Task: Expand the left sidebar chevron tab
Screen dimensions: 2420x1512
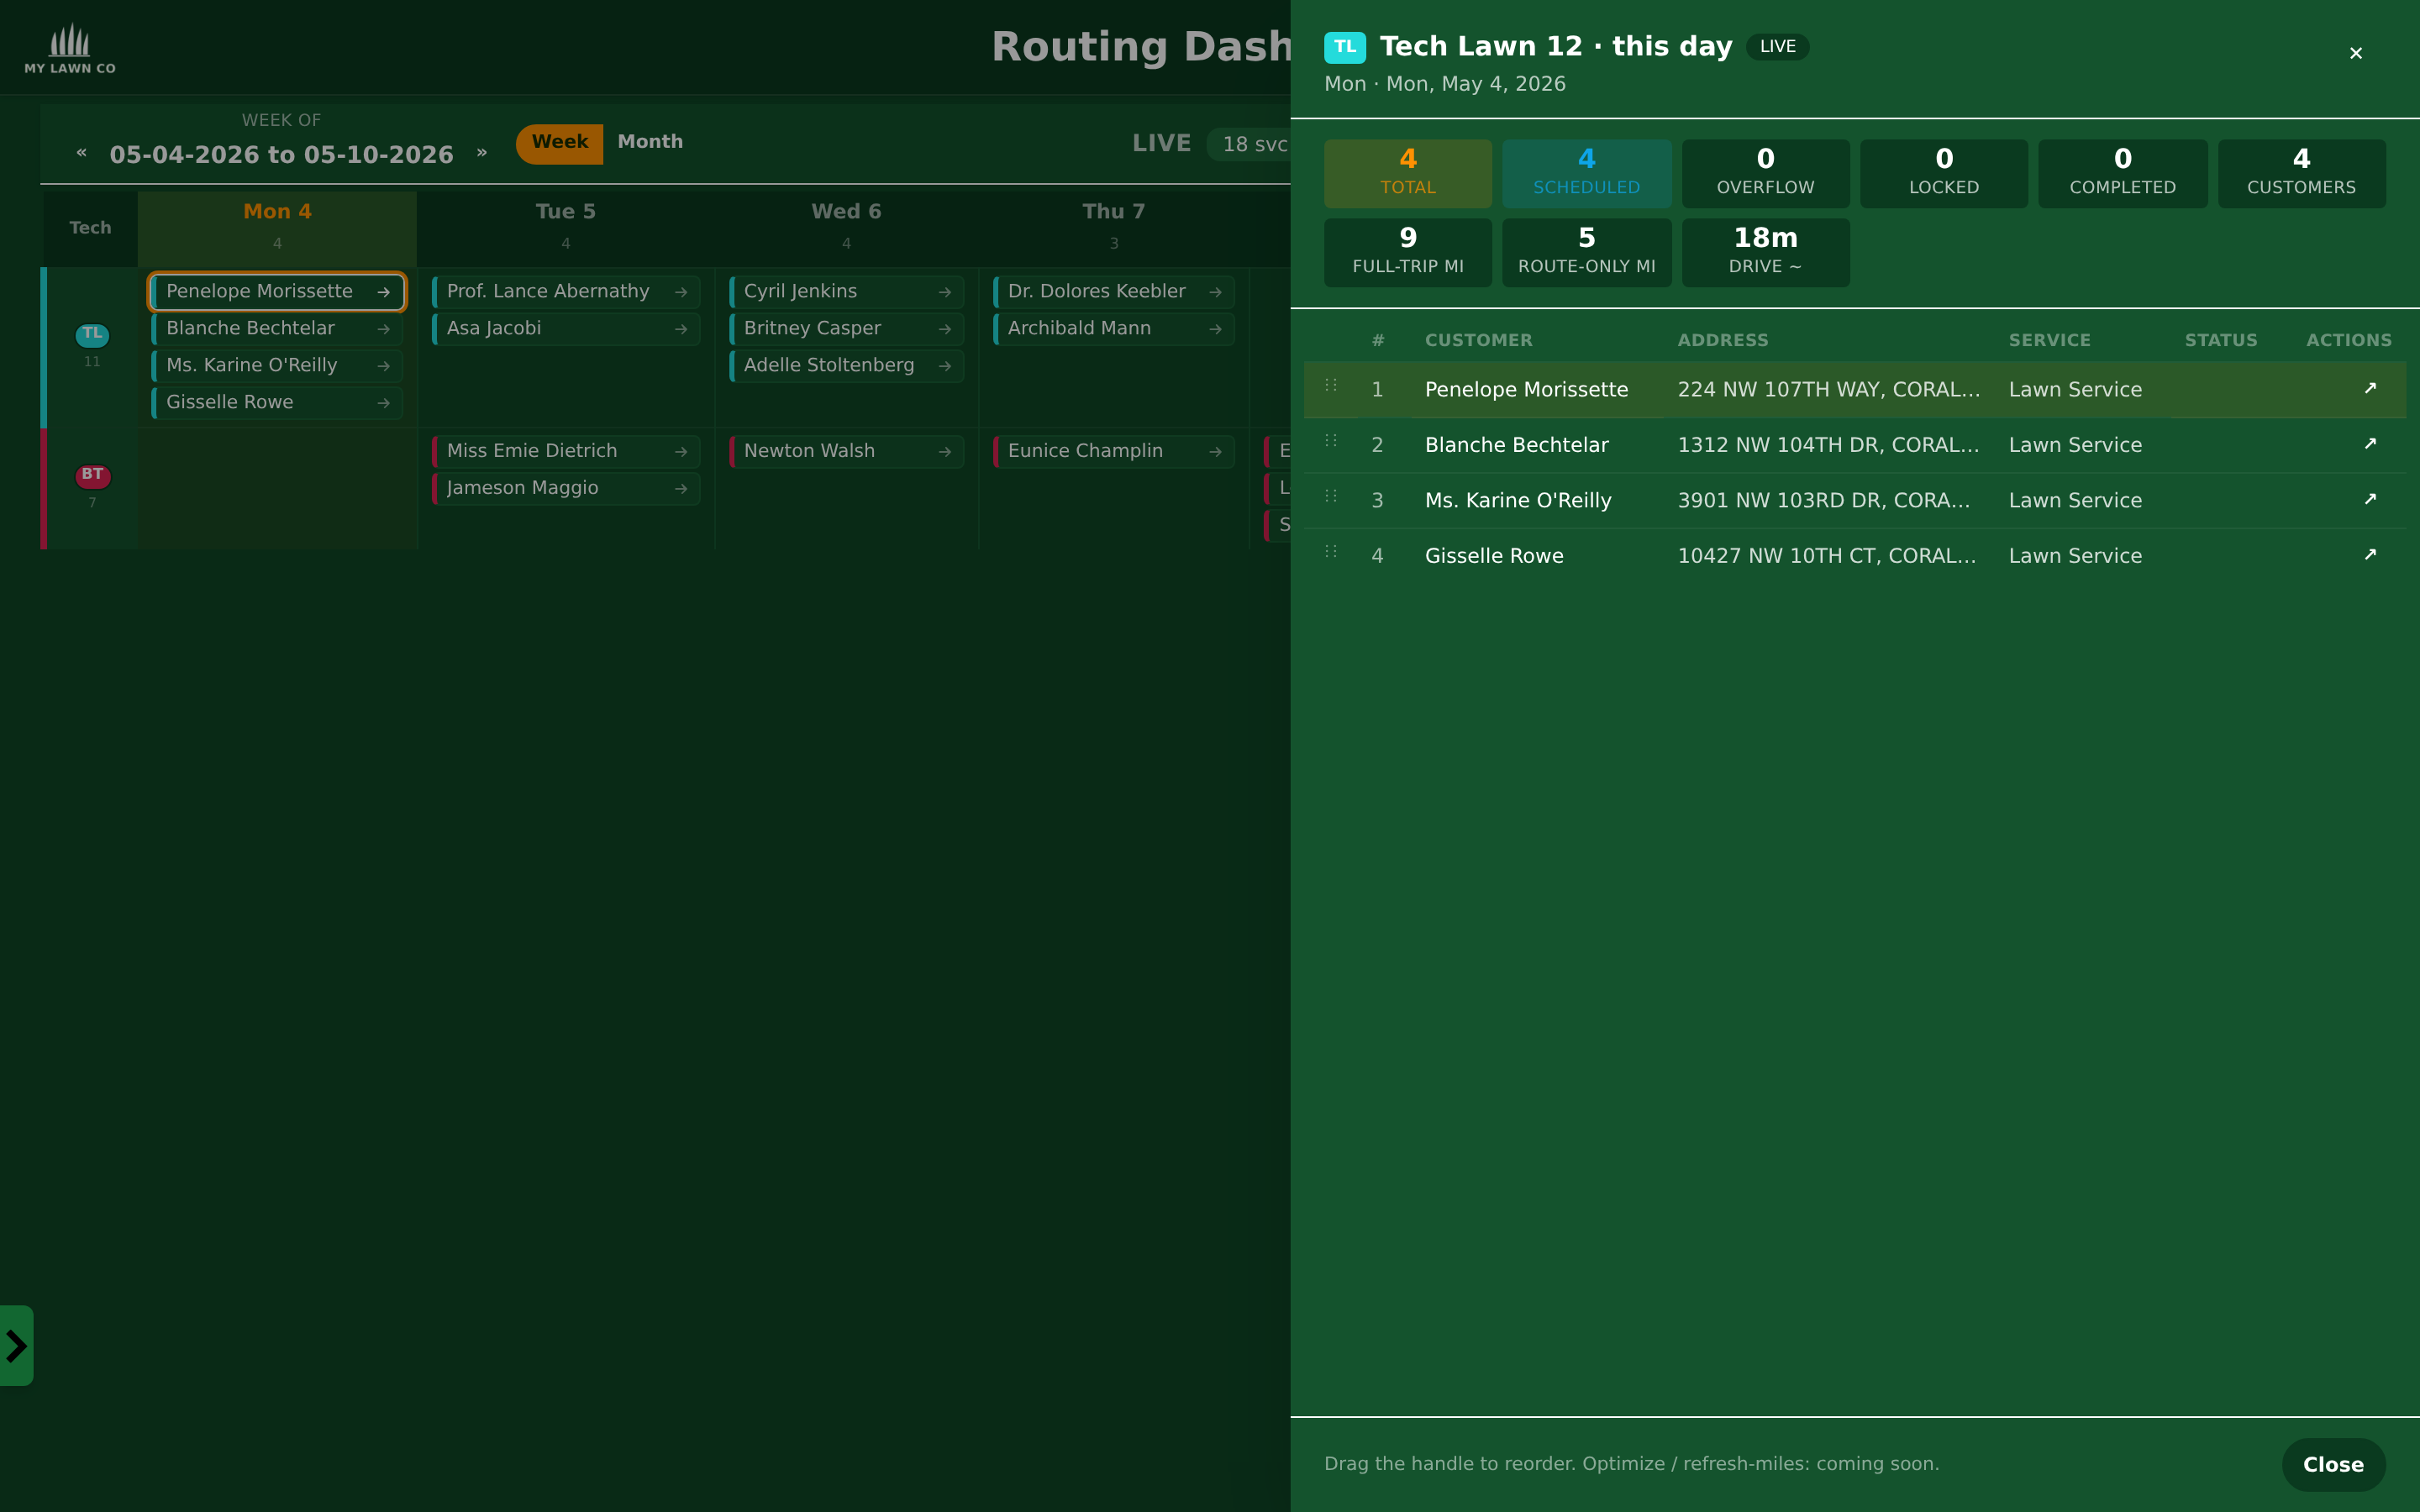Action: tap(16, 1345)
